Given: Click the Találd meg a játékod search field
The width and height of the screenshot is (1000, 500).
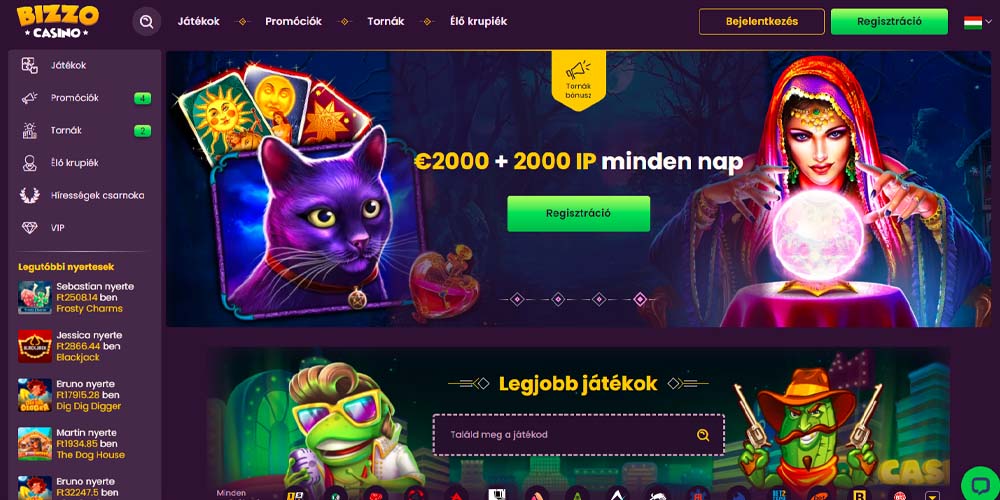Looking at the screenshot, I should [578, 435].
